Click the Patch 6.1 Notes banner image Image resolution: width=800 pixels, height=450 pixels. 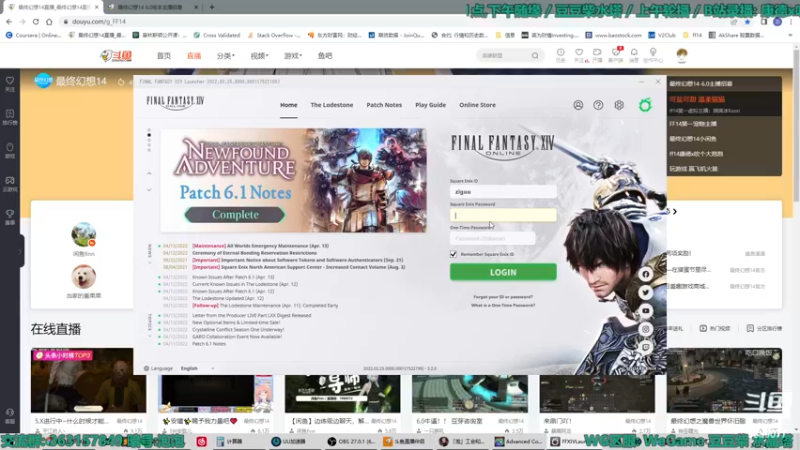pyautogui.click(x=293, y=180)
